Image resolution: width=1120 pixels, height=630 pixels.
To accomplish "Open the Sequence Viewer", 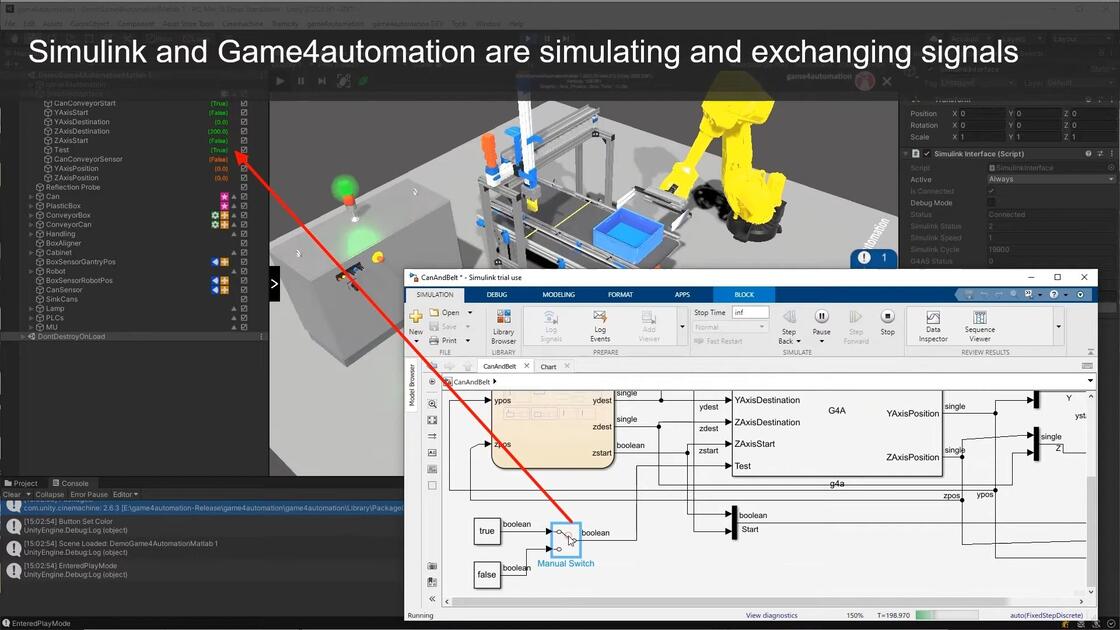I will [979, 326].
